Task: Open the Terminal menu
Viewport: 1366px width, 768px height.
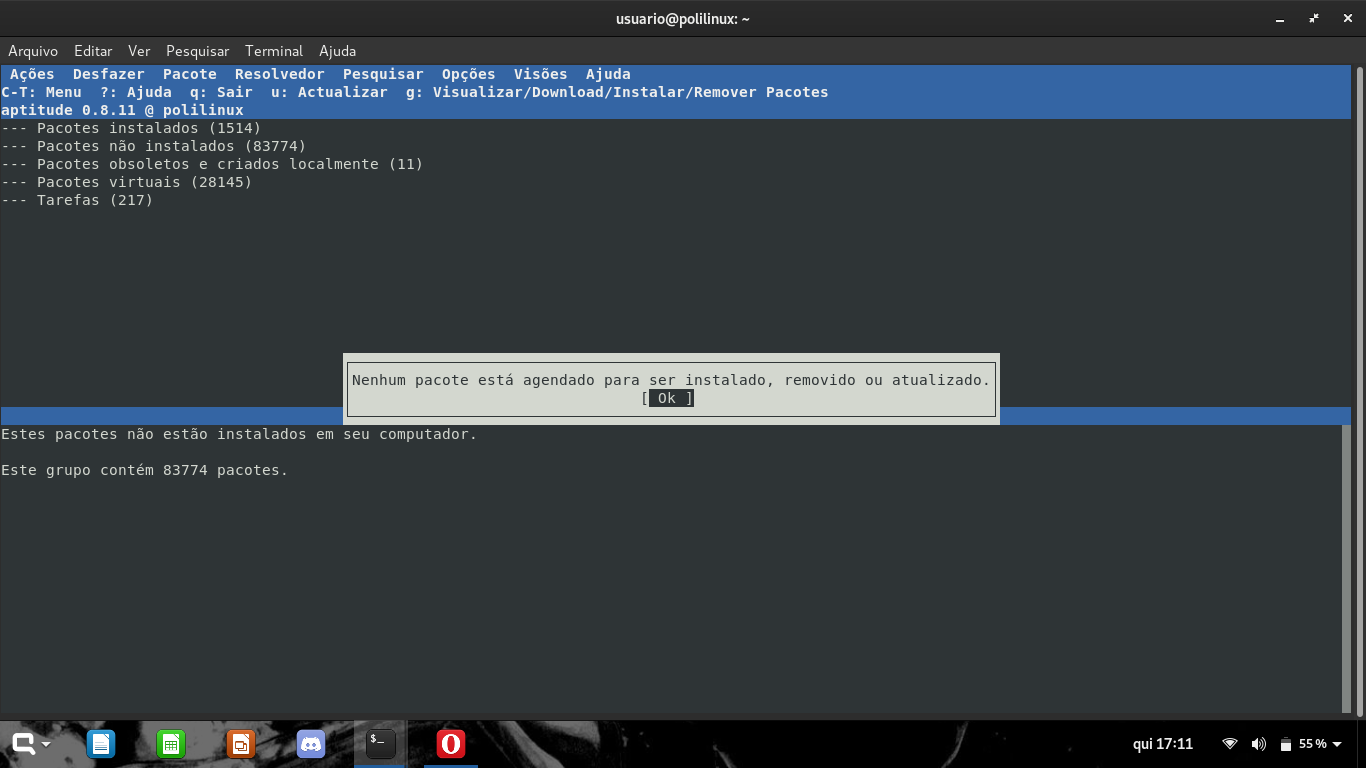Action: (x=274, y=51)
